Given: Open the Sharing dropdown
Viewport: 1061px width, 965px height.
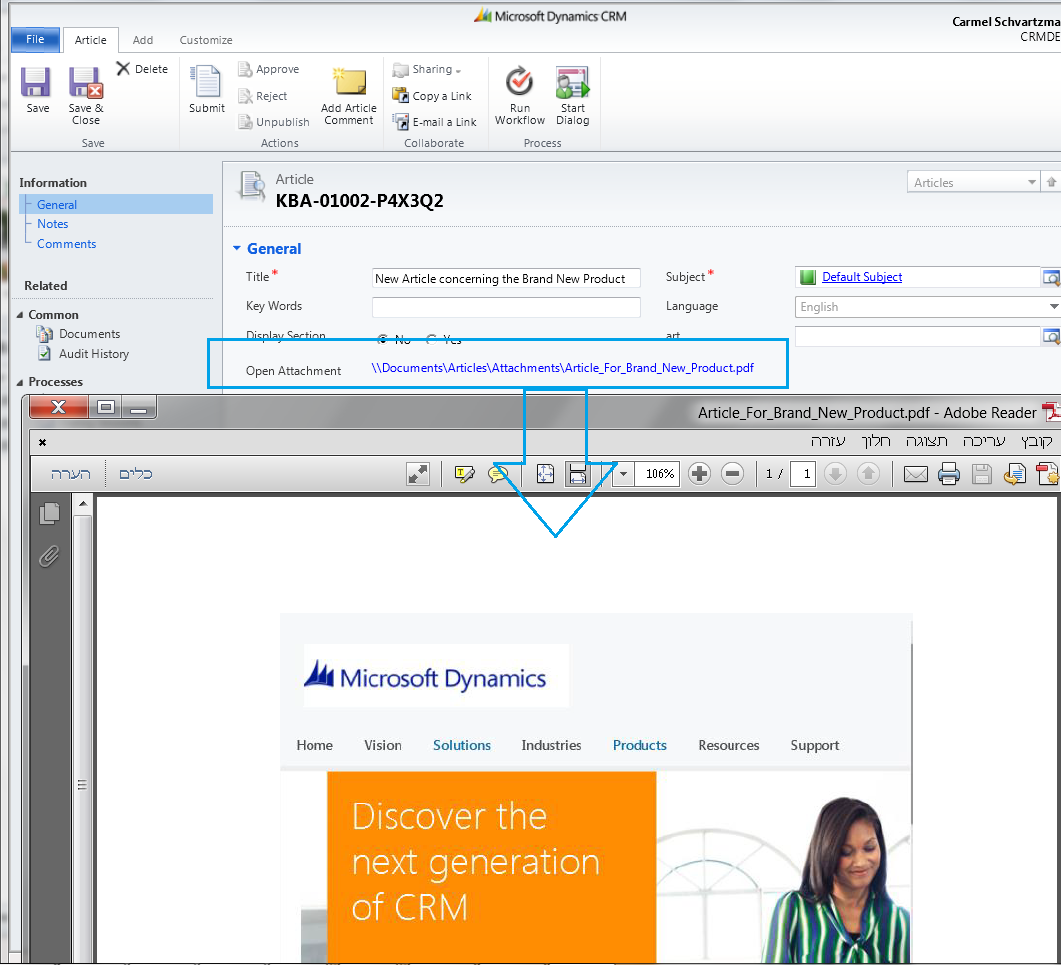Looking at the screenshot, I should pyautogui.click(x=428, y=70).
